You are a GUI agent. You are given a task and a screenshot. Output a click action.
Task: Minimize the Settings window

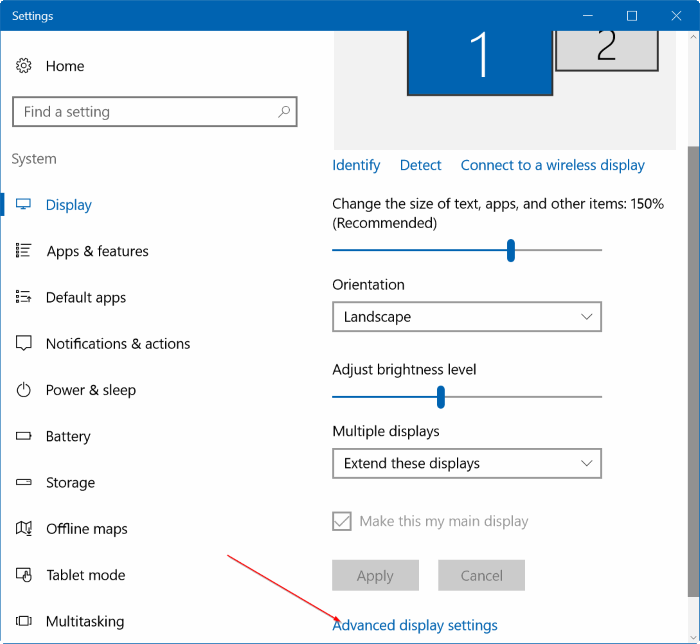[x=588, y=16]
